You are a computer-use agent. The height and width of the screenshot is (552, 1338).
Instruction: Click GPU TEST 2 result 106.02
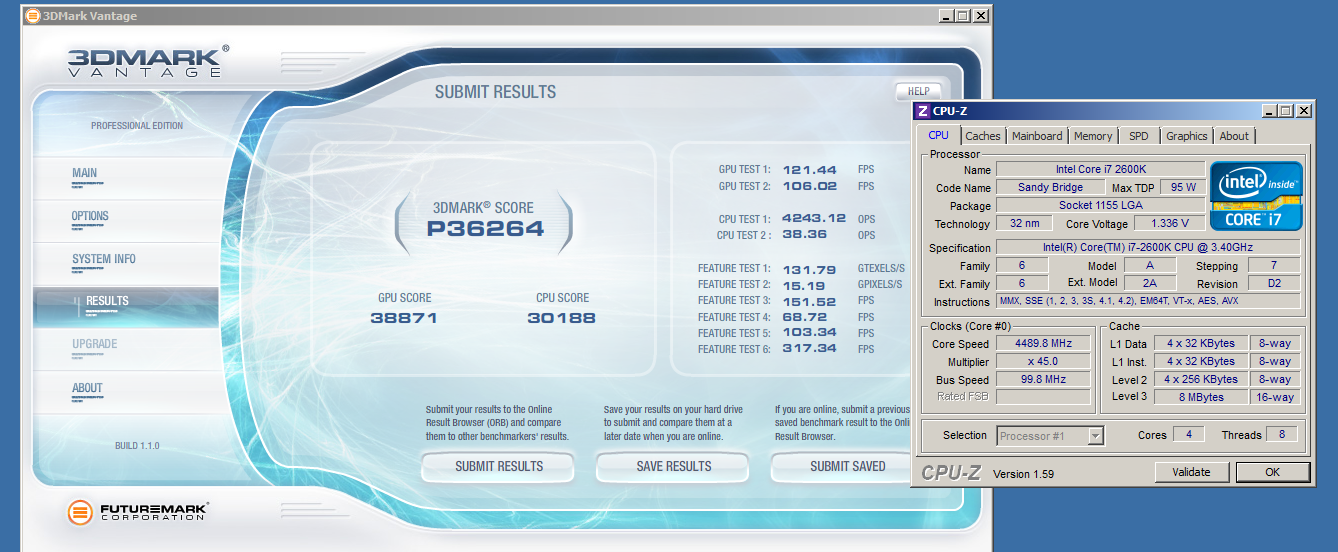click(810, 186)
